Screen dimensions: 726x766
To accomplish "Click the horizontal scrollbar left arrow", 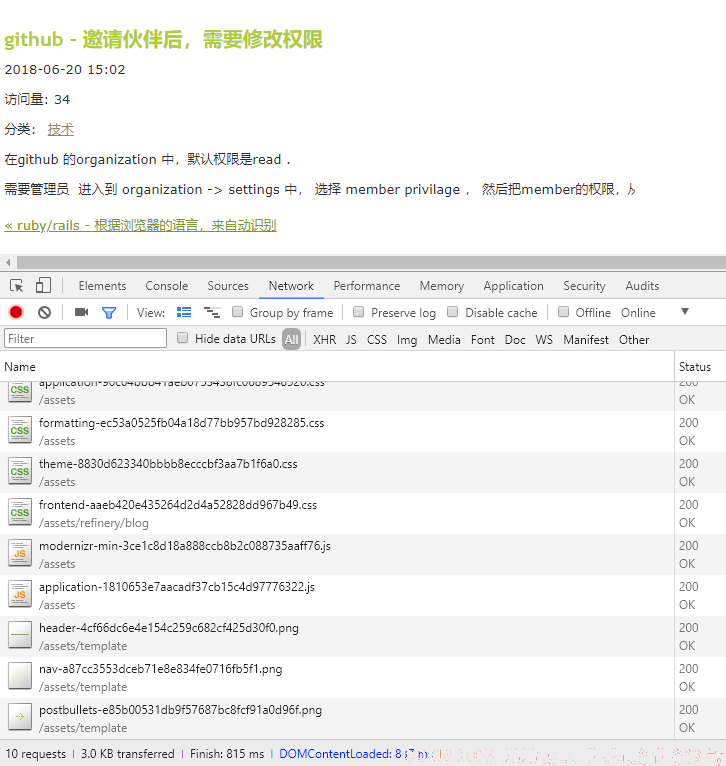I will [x=8, y=262].
